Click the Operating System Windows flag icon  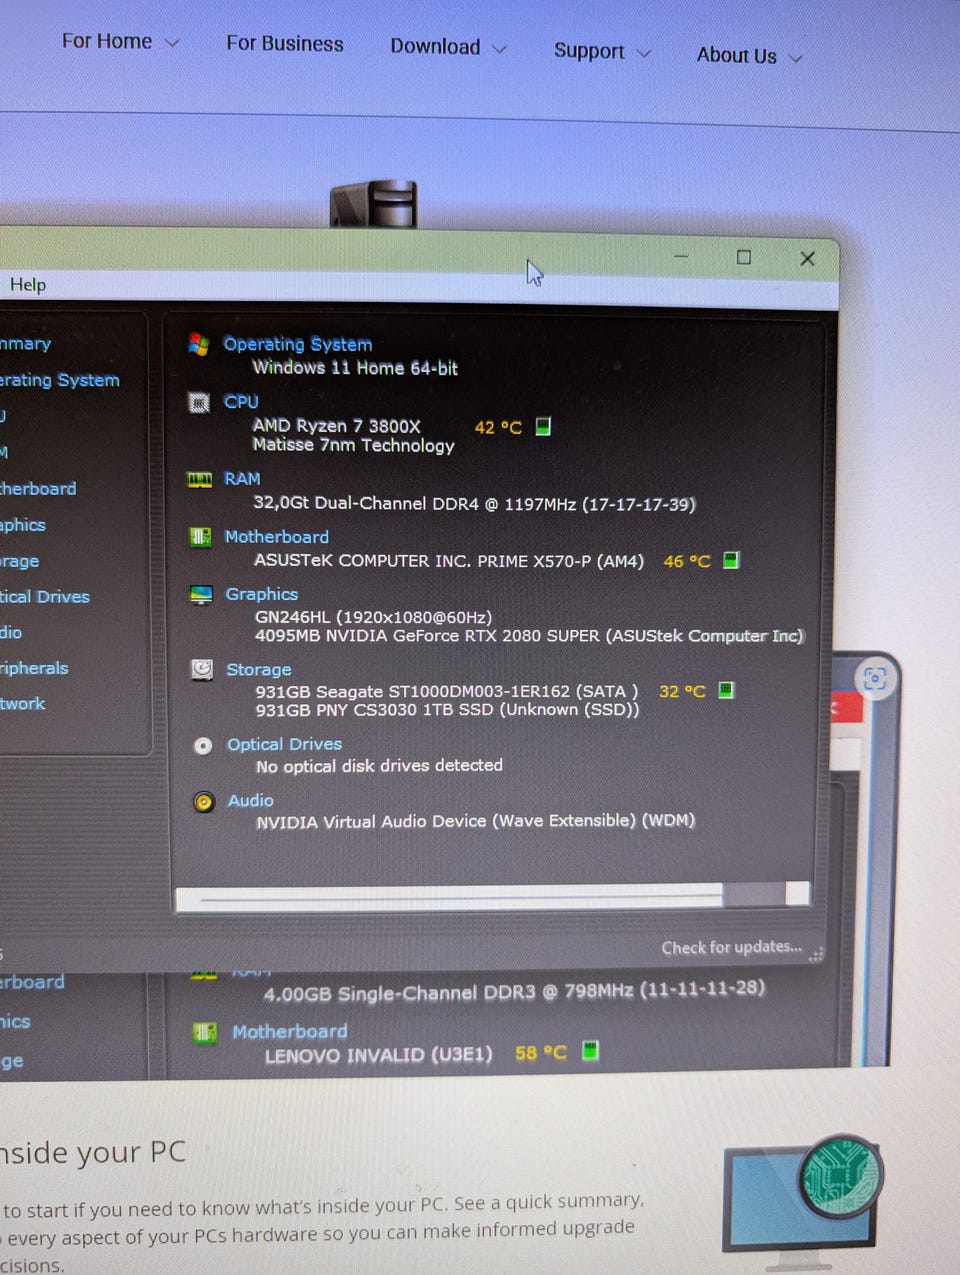(x=199, y=344)
